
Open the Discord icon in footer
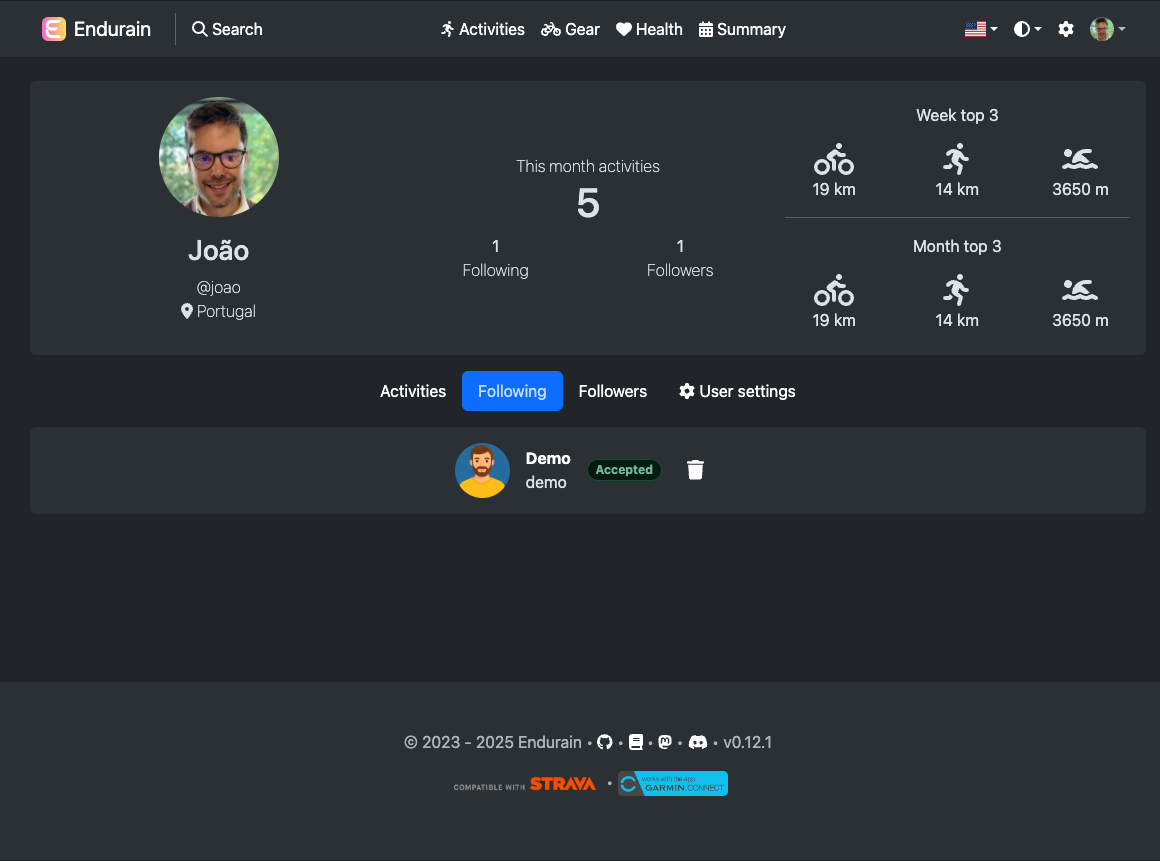[x=698, y=742]
